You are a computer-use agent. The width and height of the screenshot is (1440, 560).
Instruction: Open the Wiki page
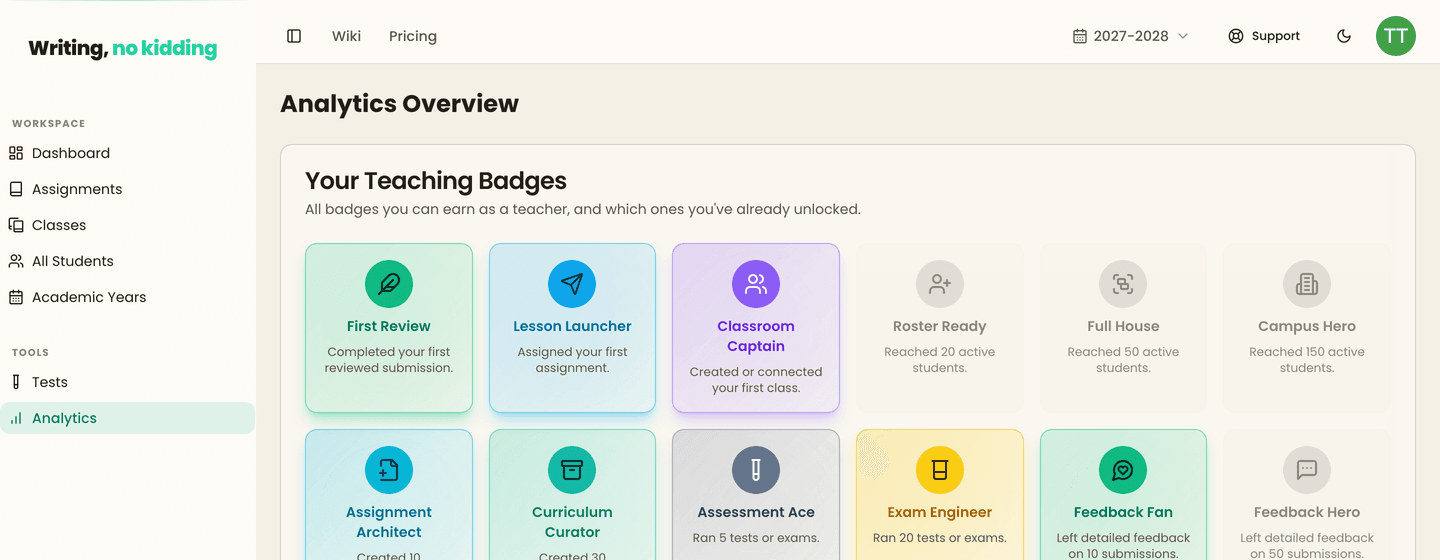[346, 36]
